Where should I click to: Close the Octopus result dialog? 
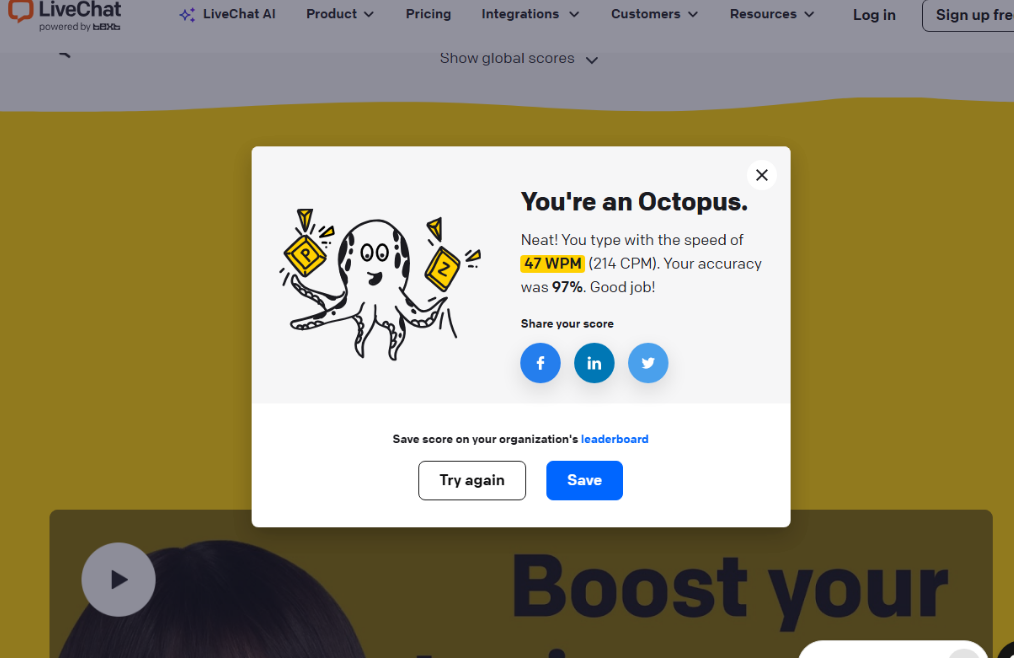[762, 175]
